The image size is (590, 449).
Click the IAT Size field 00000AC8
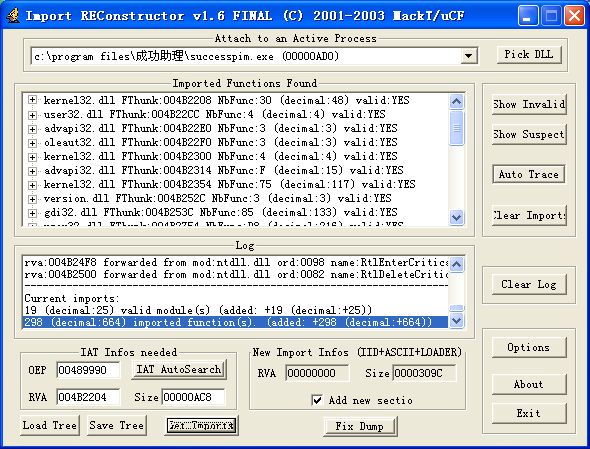pyautogui.click(x=193, y=397)
